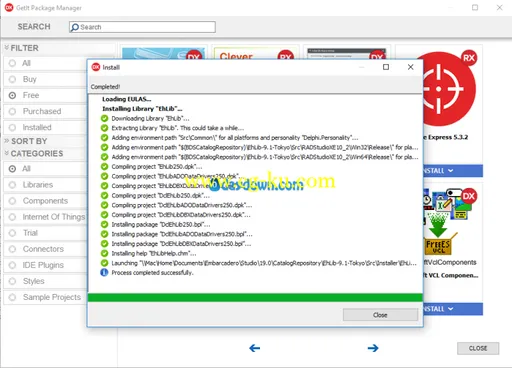Select the Connectors category radio button
The image size is (512, 368).
pyautogui.click(x=12, y=249)
